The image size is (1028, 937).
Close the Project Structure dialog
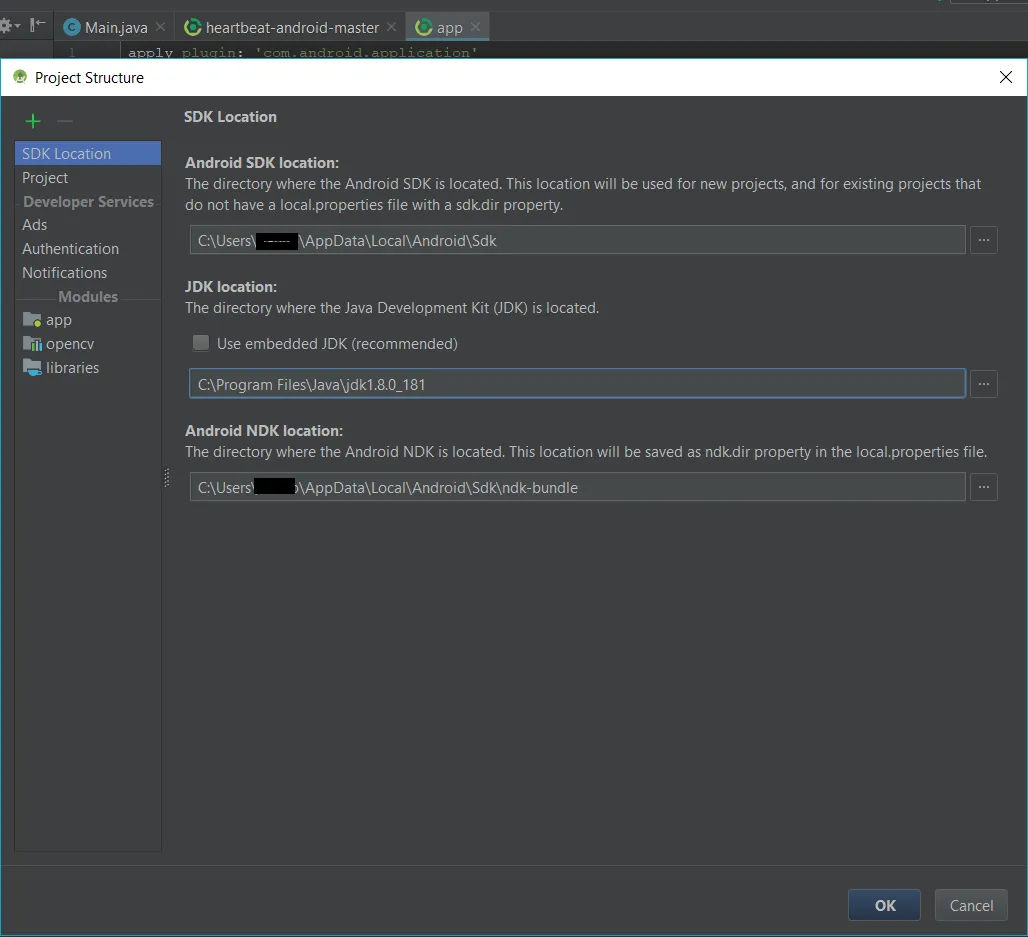pos(1006,77)
